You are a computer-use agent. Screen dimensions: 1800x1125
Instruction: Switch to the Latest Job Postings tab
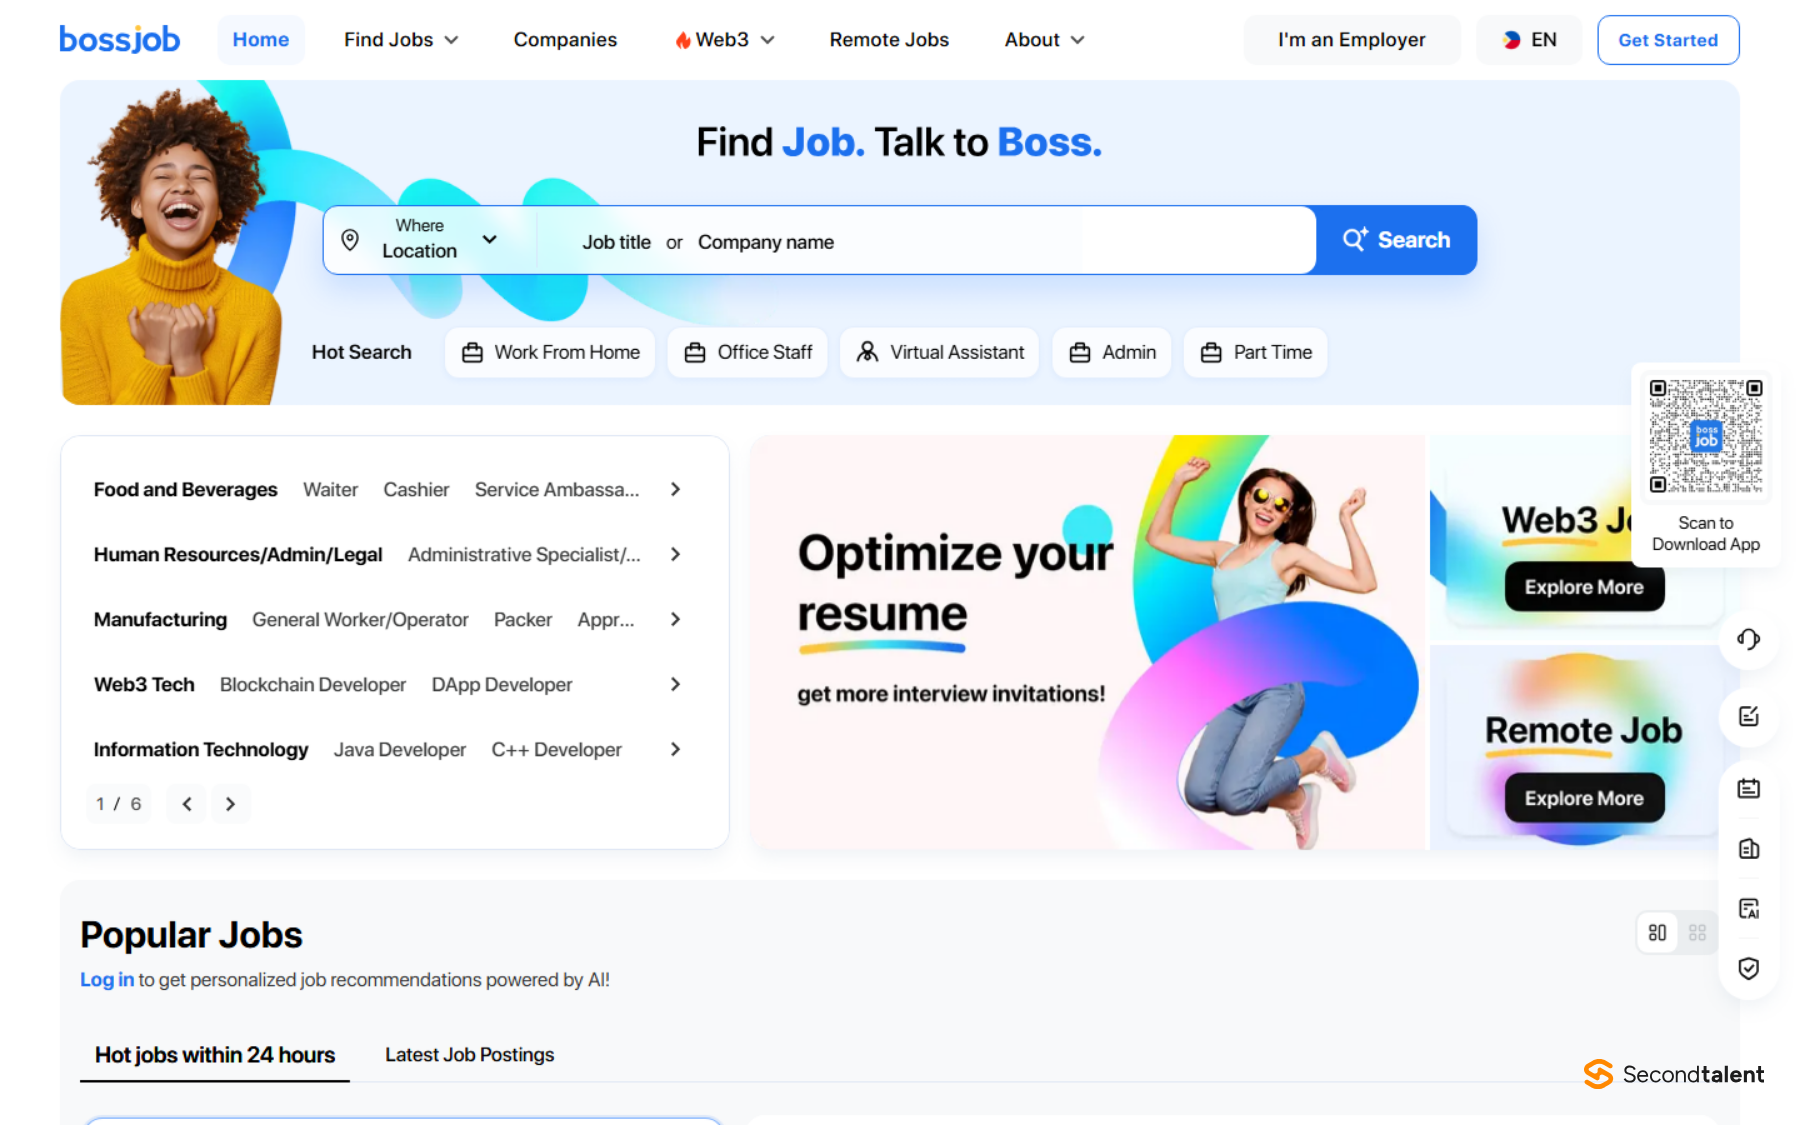pyautogui.click(x=469, y=1055)
